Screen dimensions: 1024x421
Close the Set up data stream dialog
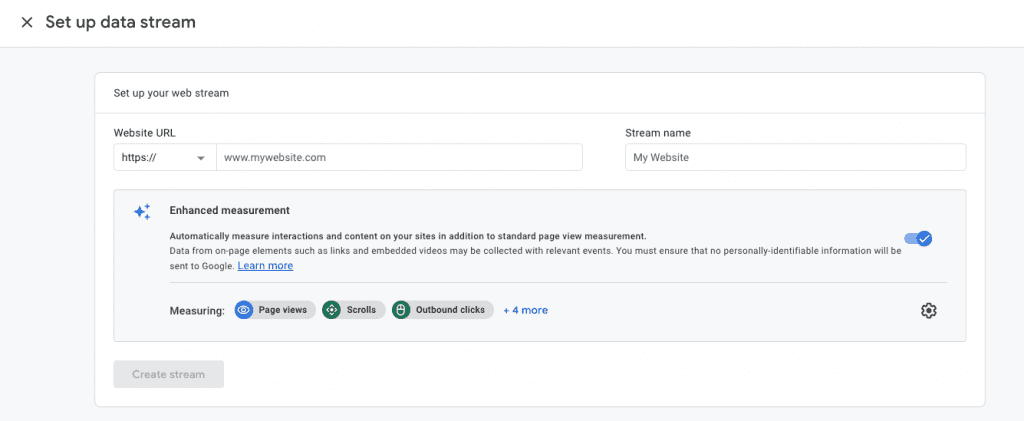[27, 22]
